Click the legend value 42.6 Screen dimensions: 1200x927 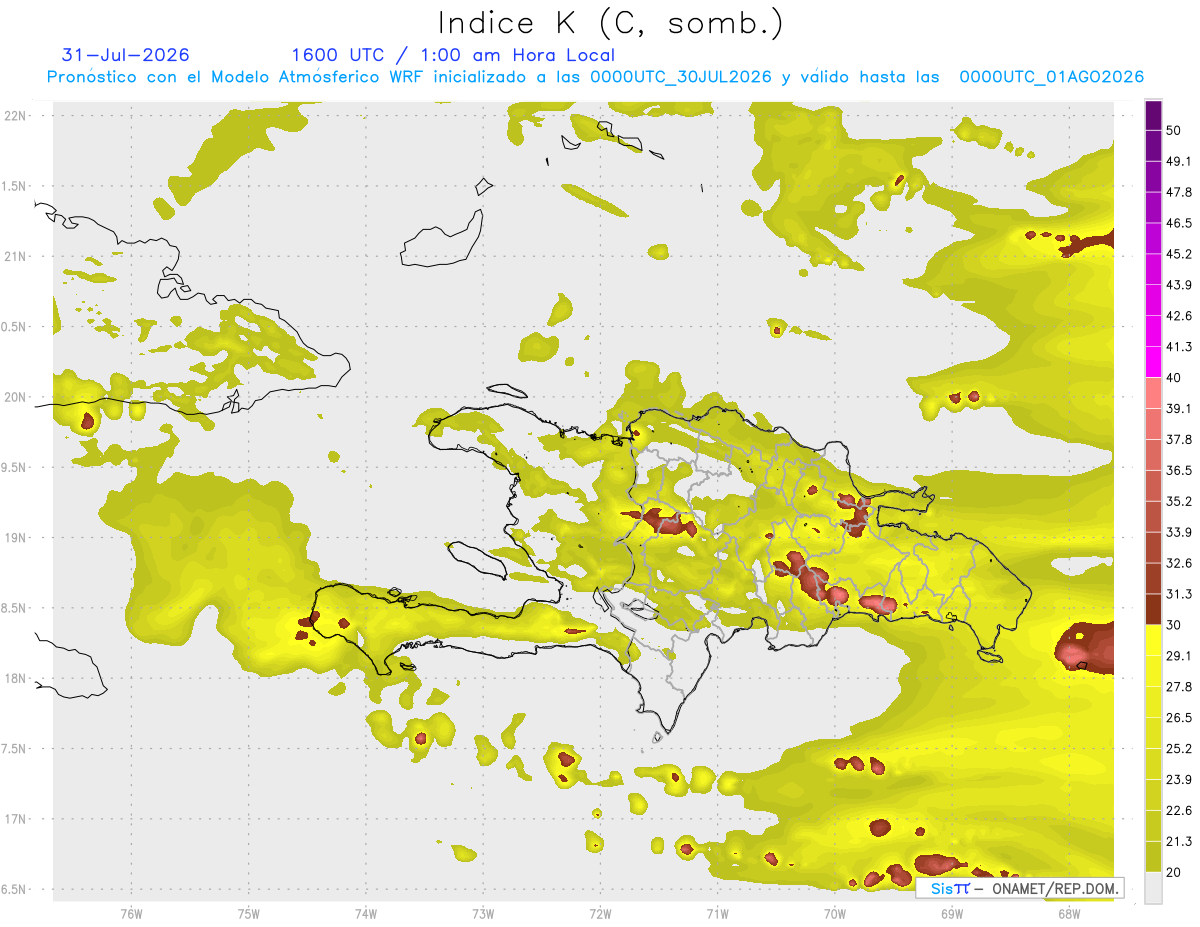(x=1179, y=316)
